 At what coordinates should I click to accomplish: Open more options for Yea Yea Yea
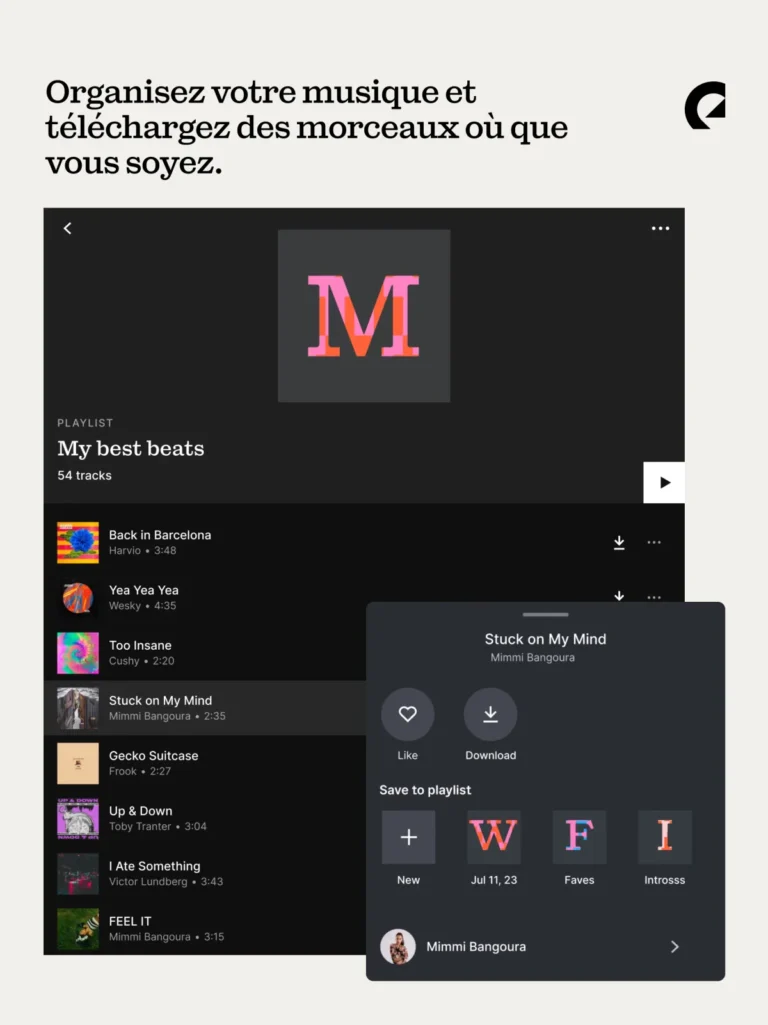tap(654, 597)
